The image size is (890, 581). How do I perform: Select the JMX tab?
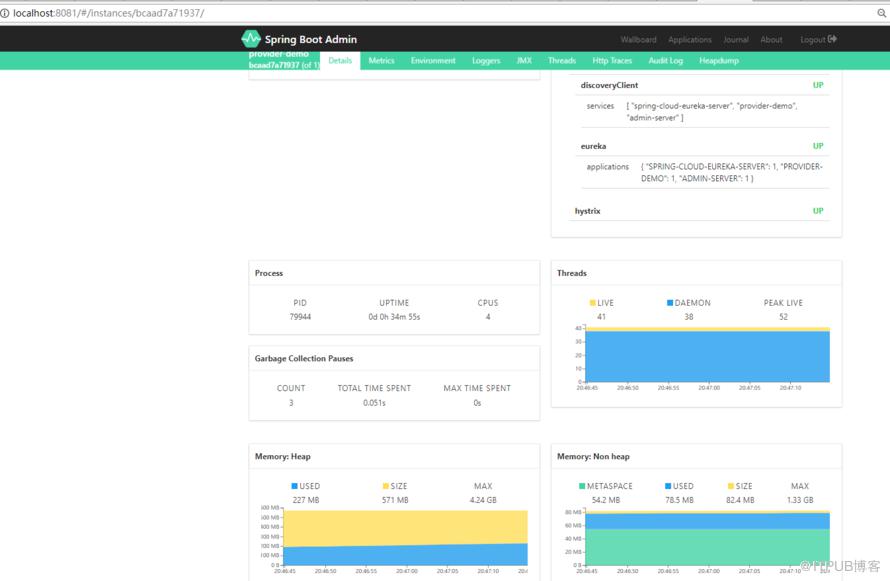(524, 61)
